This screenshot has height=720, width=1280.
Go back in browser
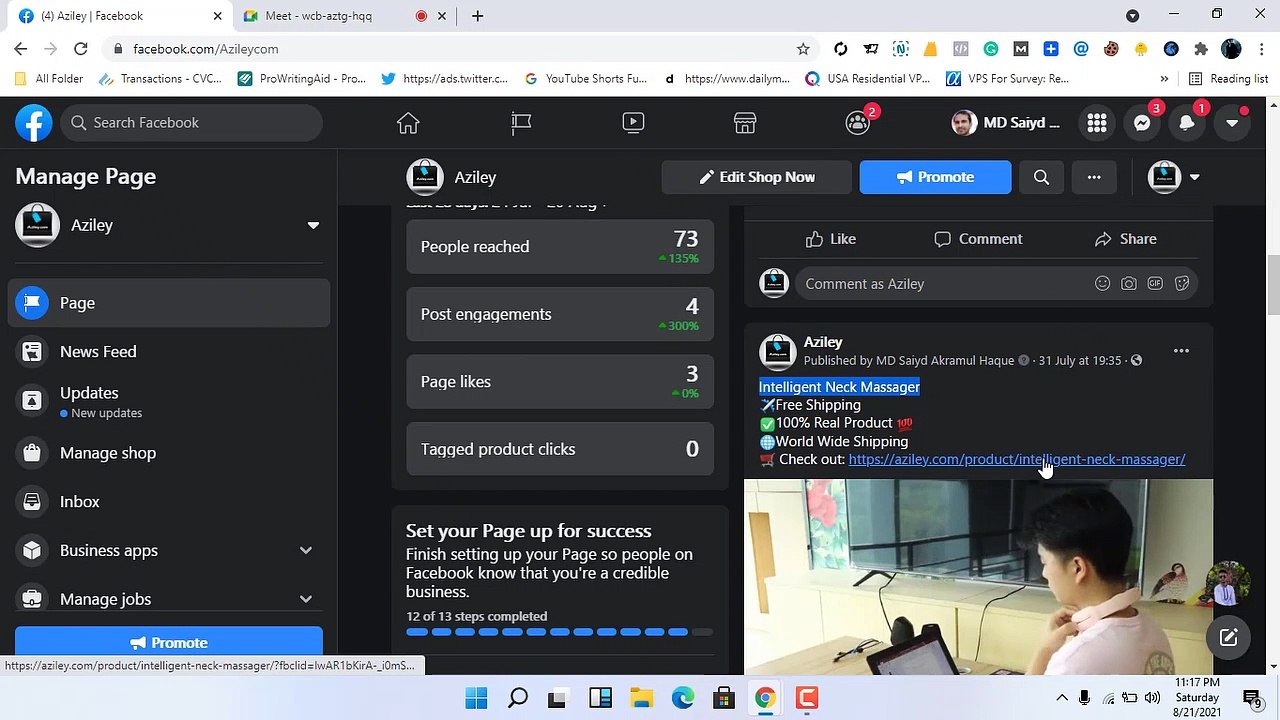pyautogui.click(x=21, y=48)
